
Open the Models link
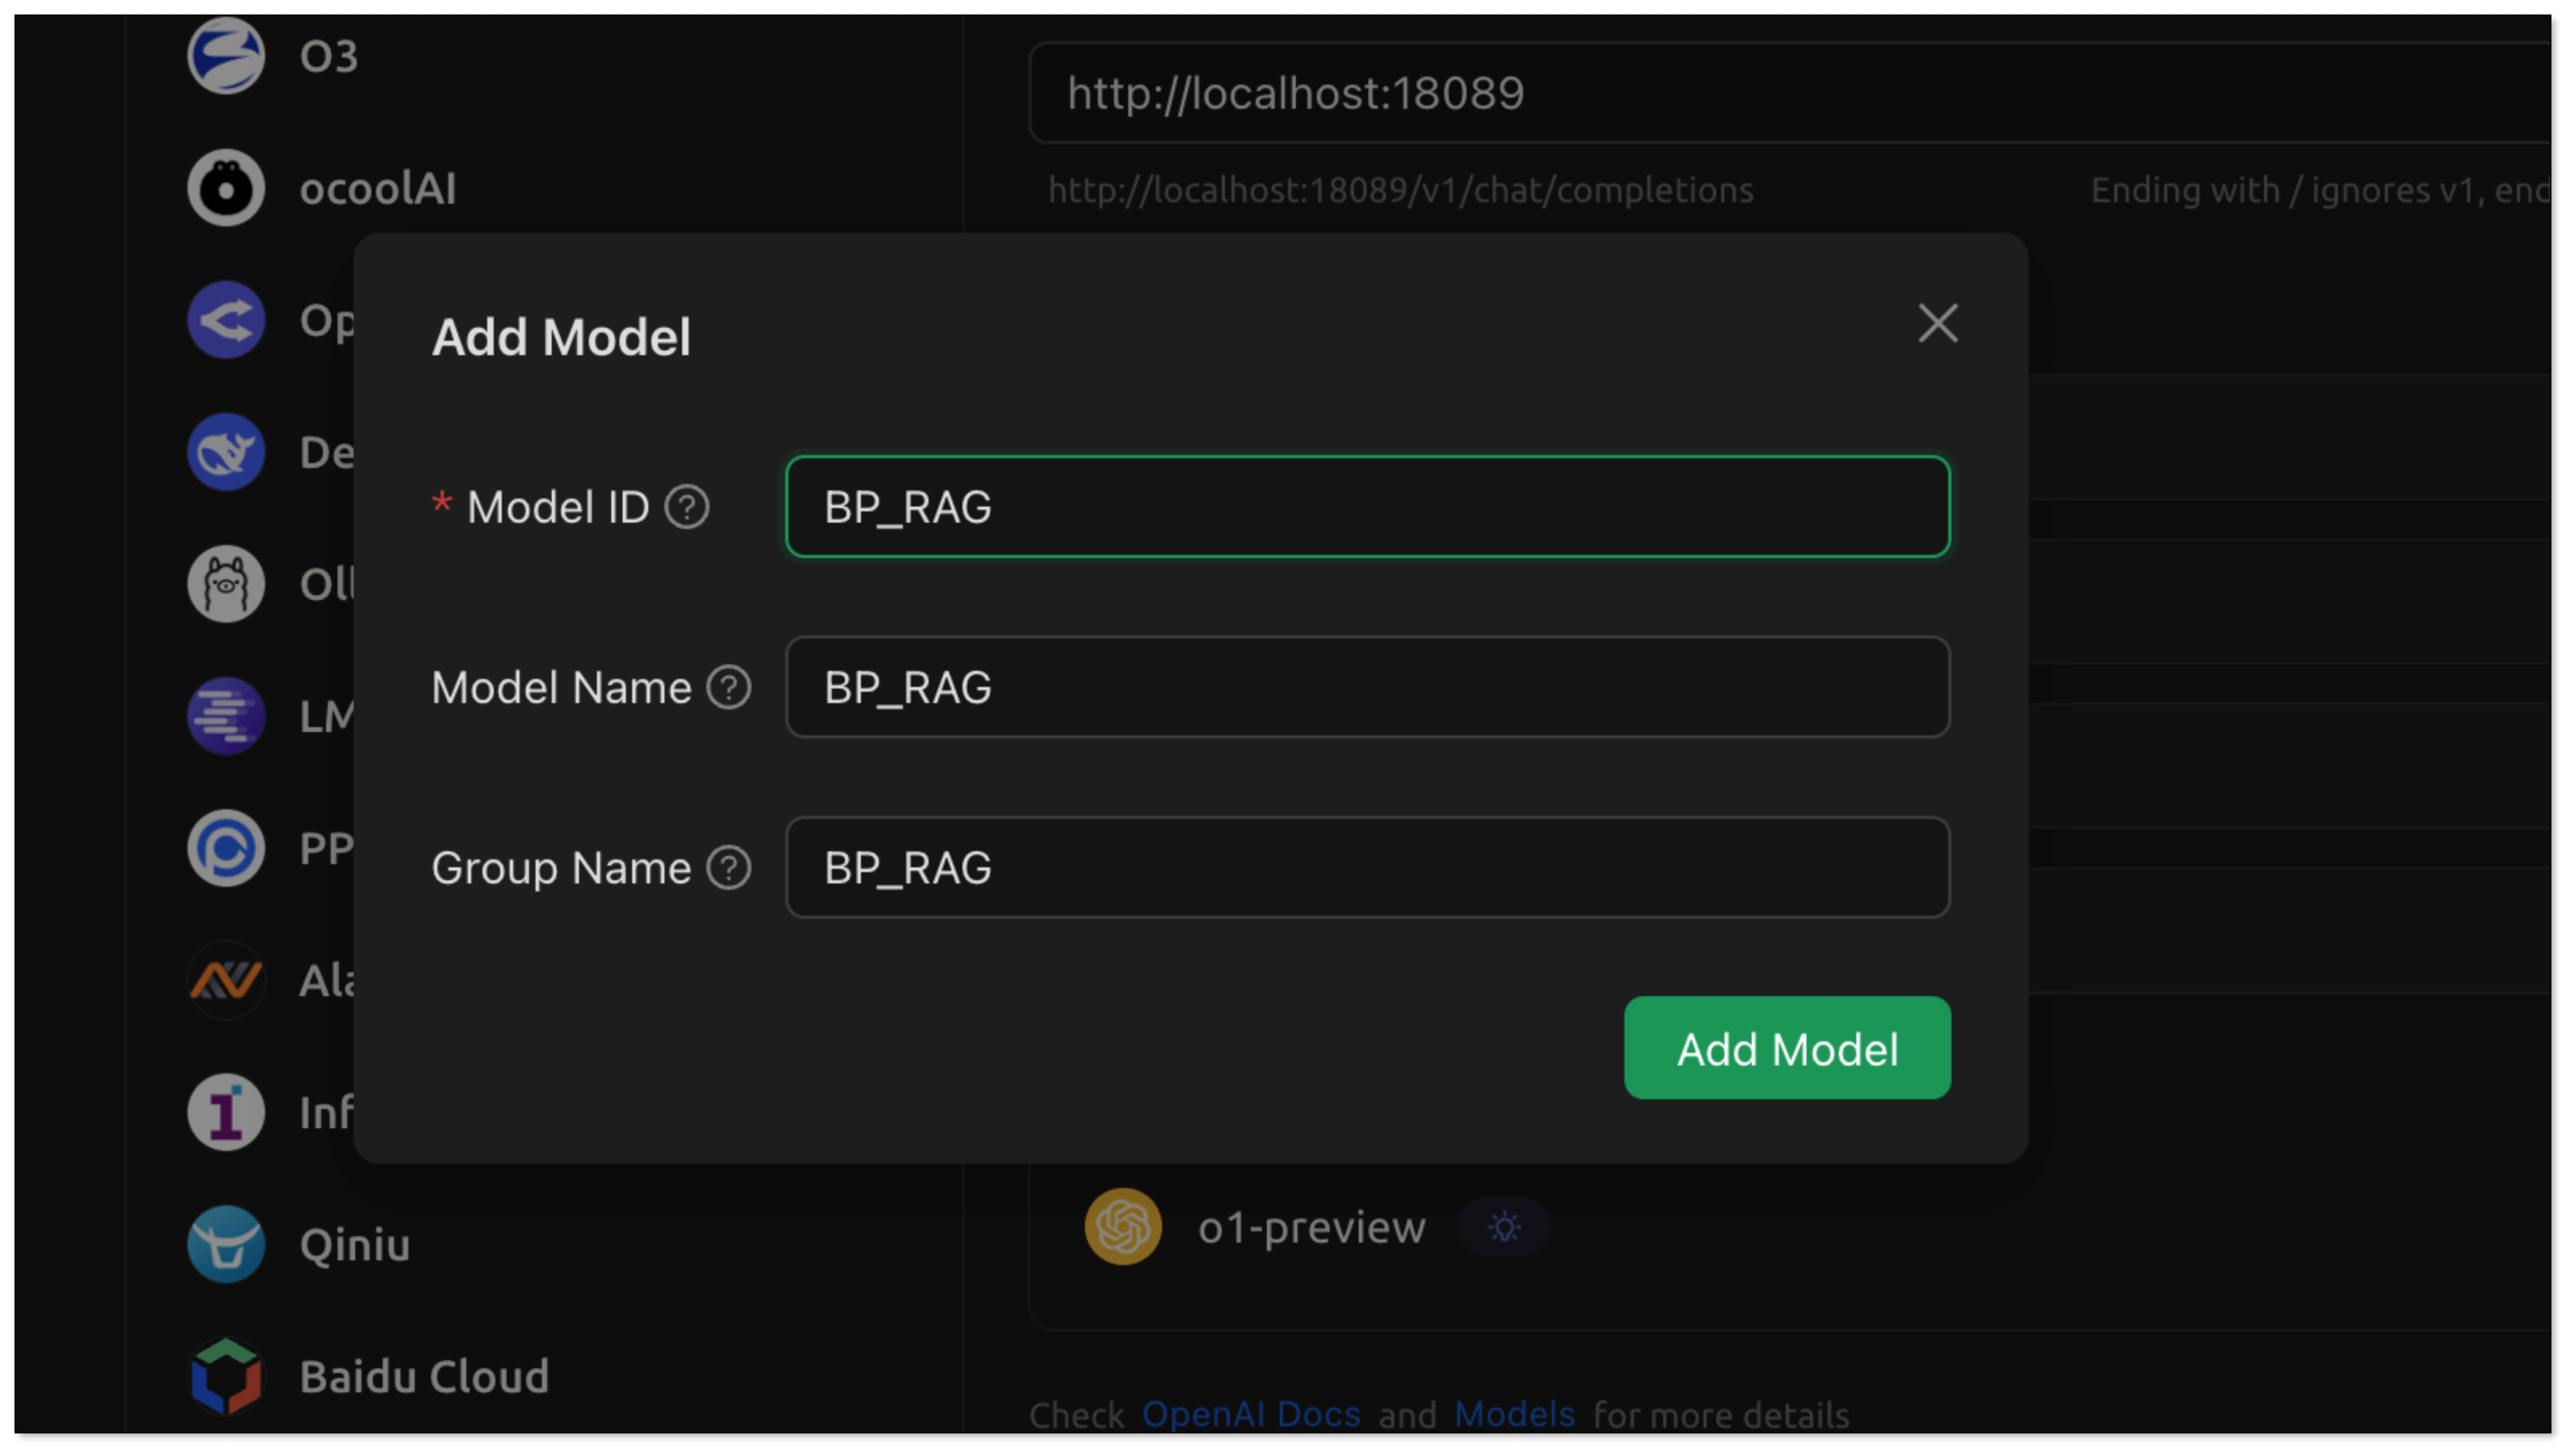(1514, 1414)
